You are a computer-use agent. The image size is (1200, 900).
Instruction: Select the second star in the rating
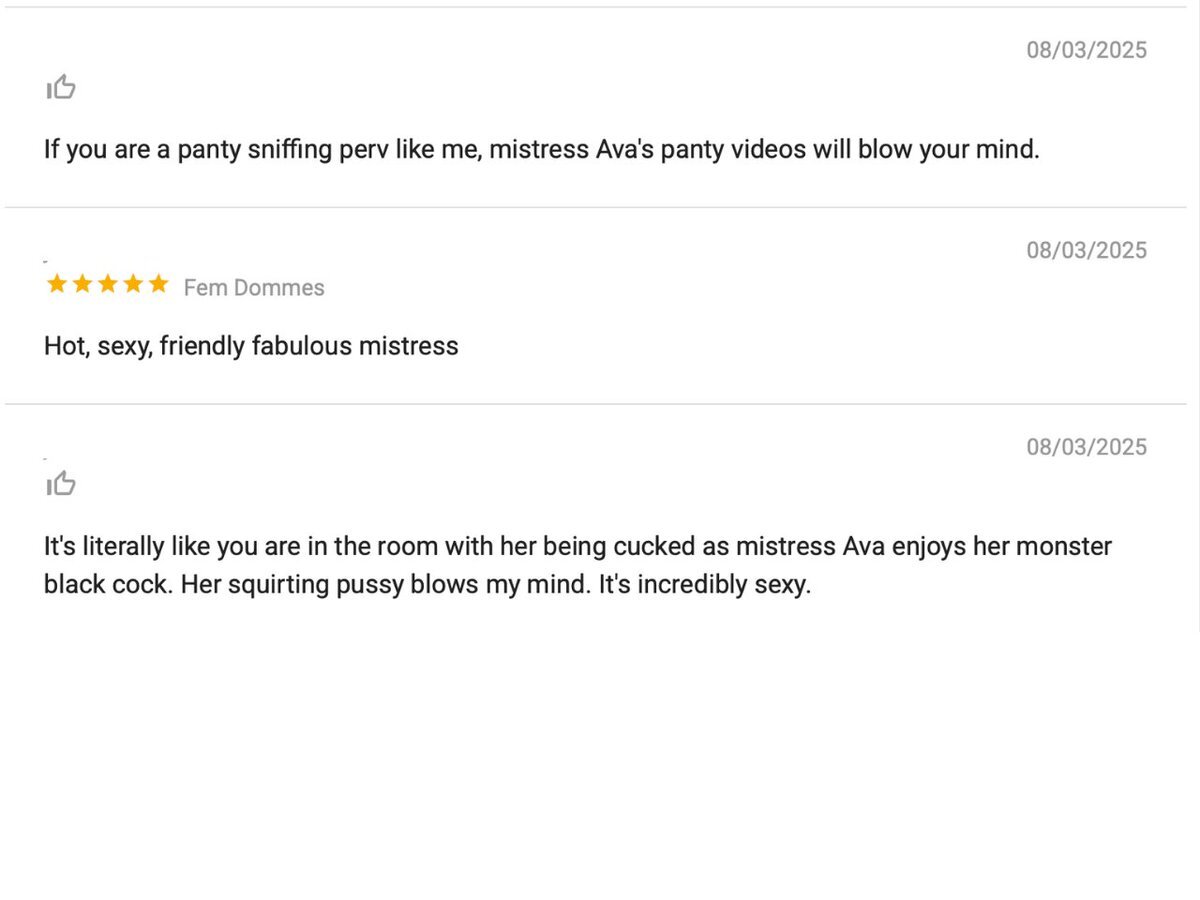[82, 285]
